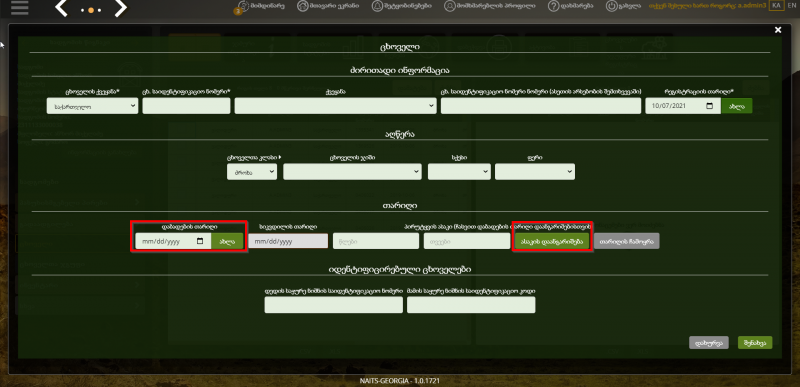Switch language to KA
The height and width of the screenshot is (387, 800).
coord(777,6)
